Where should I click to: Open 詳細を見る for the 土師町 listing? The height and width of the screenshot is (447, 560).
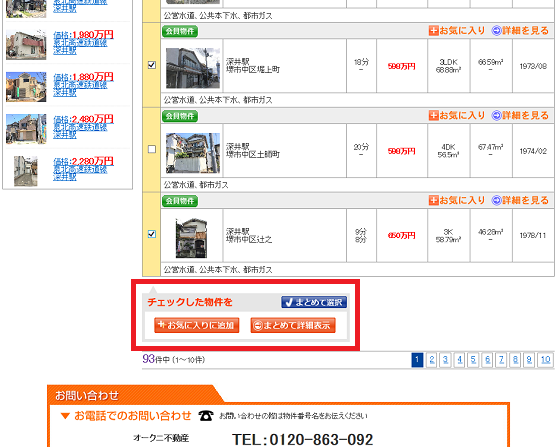tap(520, 115)
